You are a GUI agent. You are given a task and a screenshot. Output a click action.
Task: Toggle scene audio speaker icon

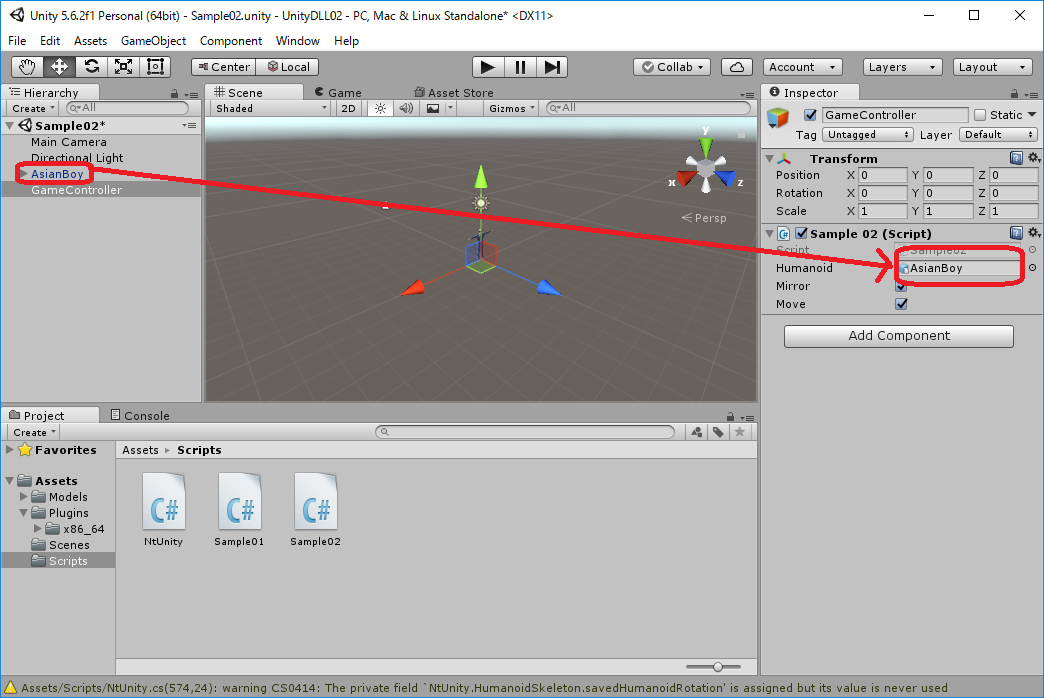[406, 108]
